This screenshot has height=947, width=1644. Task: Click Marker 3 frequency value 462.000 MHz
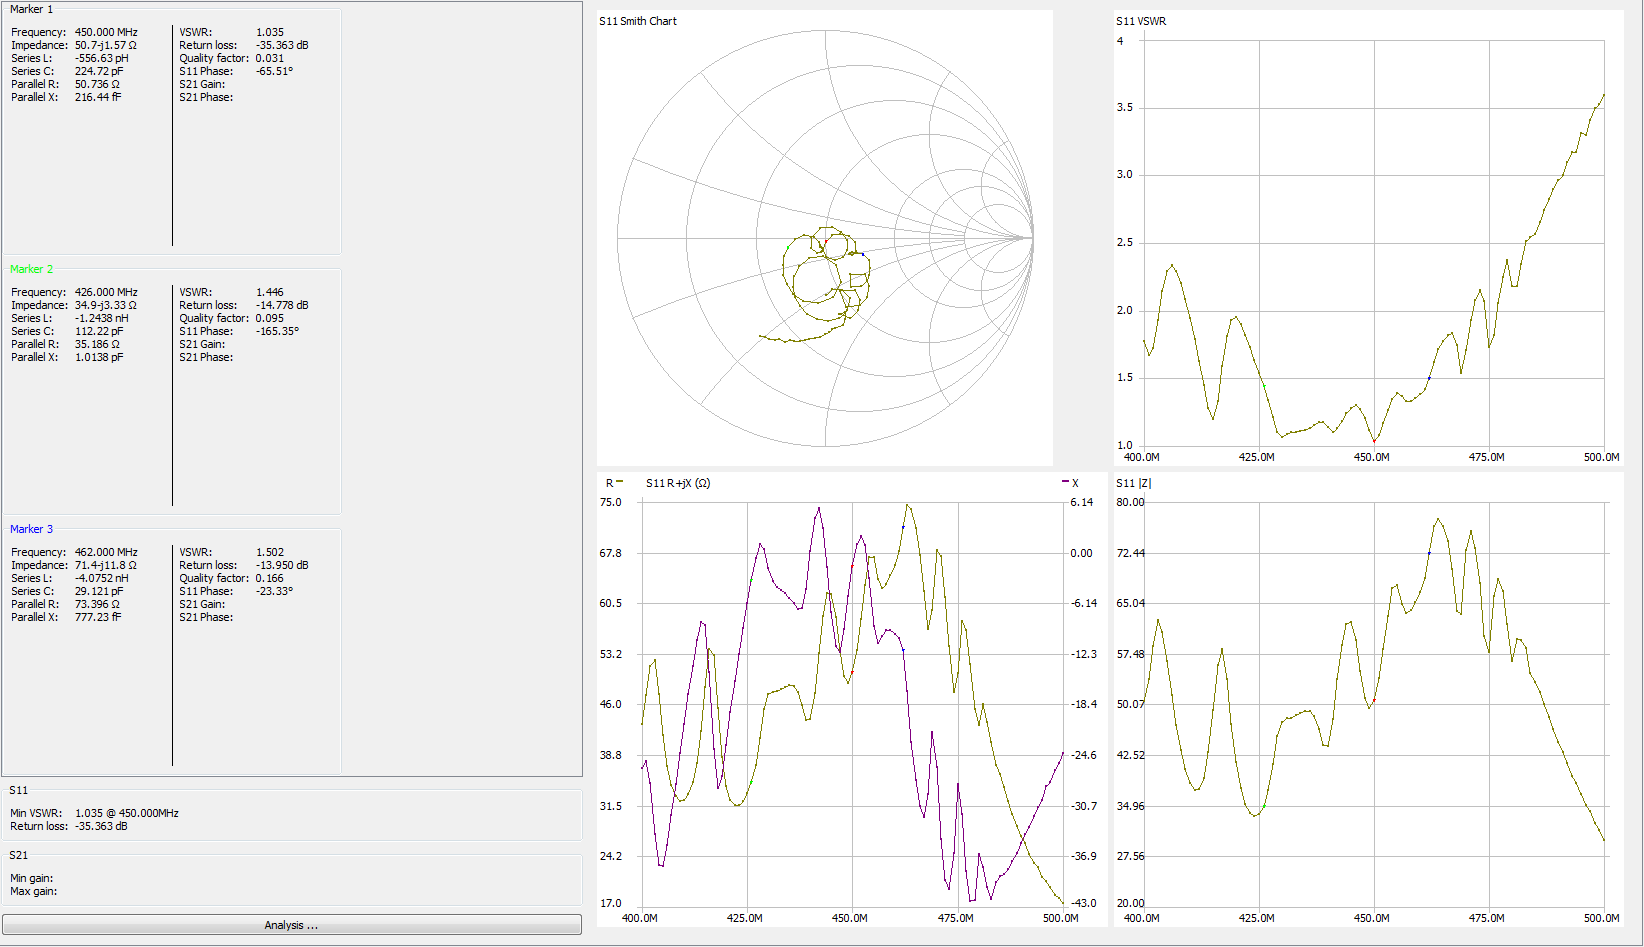pyautogui.click(x=106, y=552)
